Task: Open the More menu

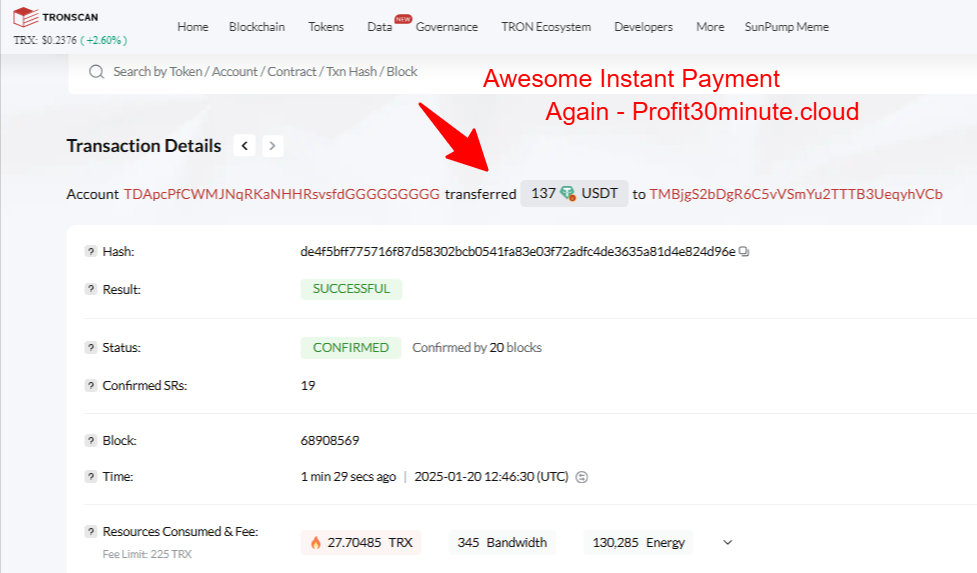Action: point(710,27)
